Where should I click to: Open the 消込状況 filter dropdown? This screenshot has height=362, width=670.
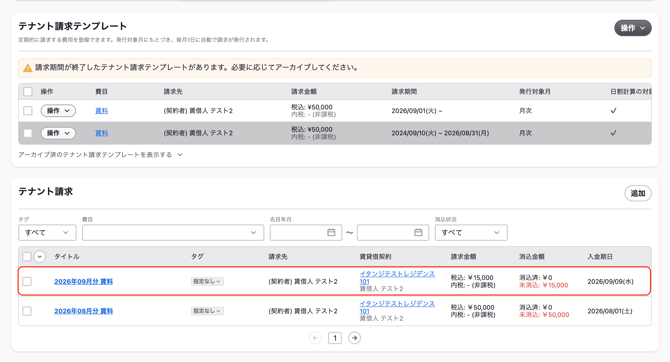471,233
